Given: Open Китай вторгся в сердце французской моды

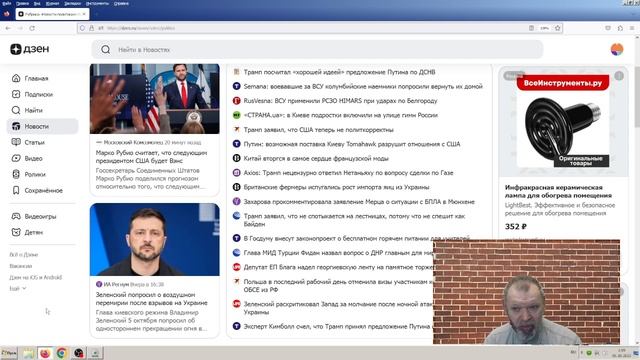Looking at the screenshot, I should tap(316, 158).
